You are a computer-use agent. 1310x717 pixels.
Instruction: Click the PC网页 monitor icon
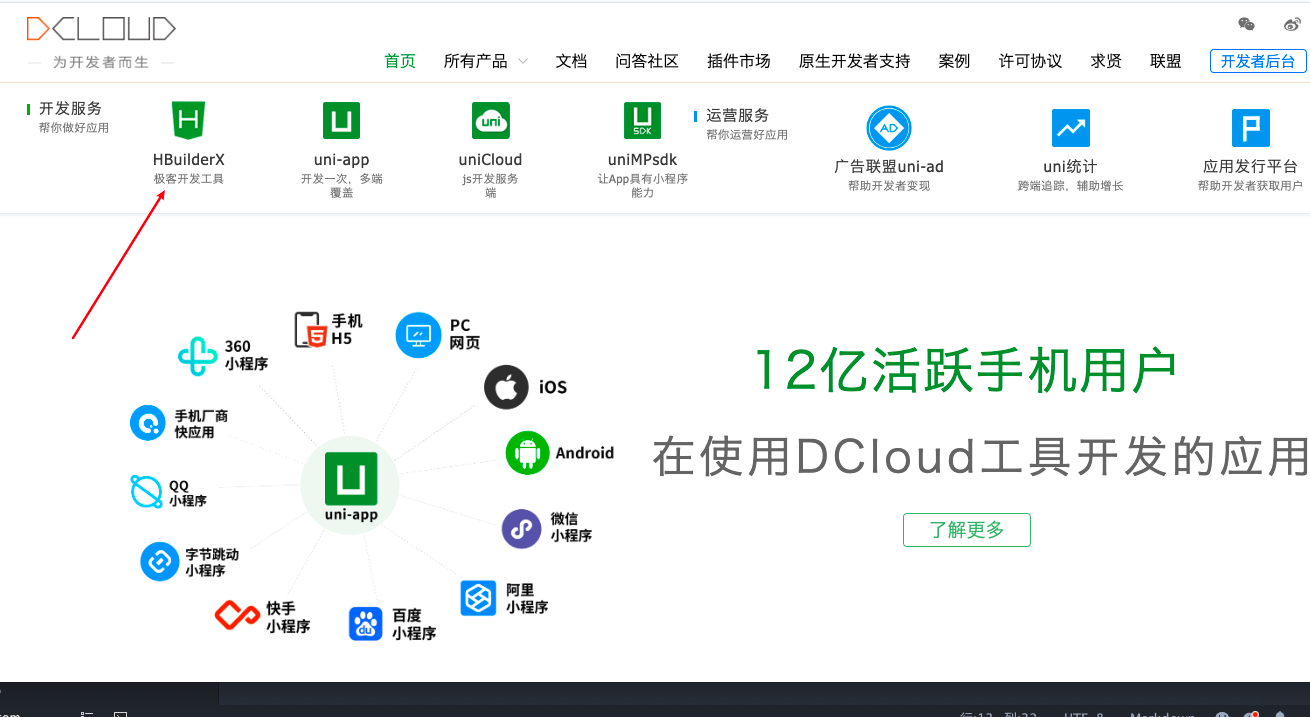point(419,334)
